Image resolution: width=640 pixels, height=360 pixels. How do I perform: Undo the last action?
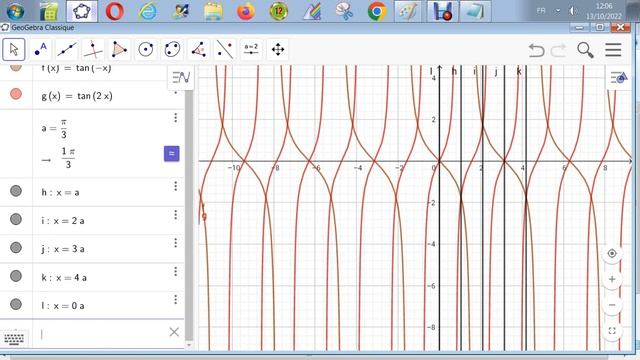536,50
